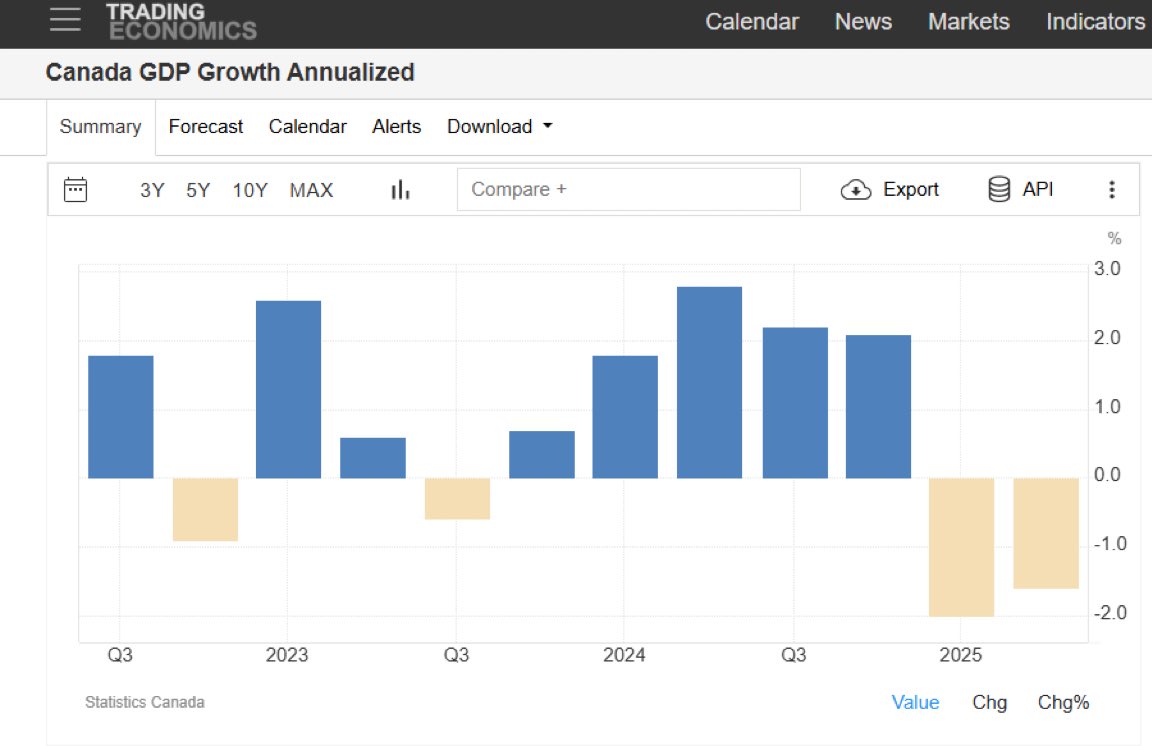This screenshot has height=746, width=1152.
Task: Select the 3Y time range
Action: coord(152,190)
